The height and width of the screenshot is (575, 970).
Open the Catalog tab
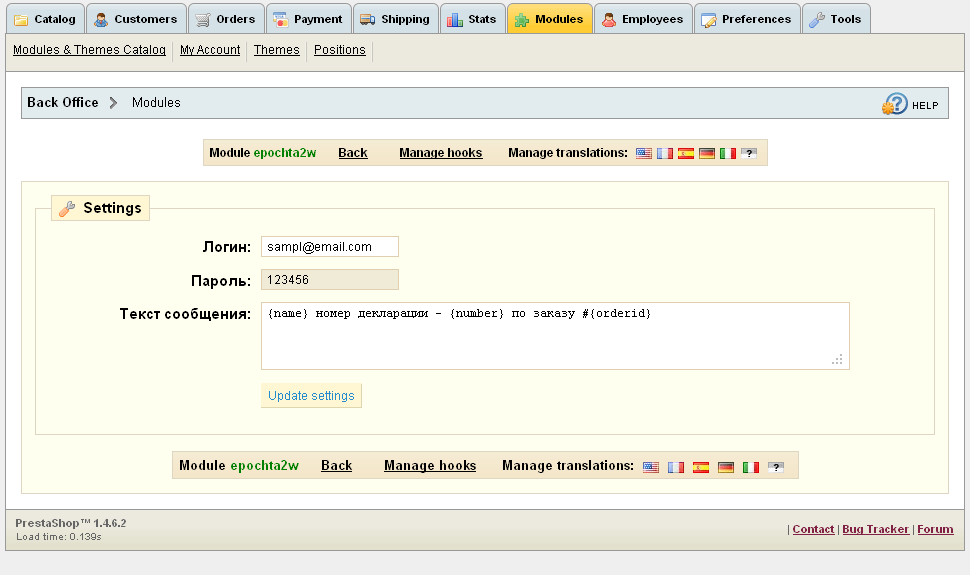(x=44, y=19)
